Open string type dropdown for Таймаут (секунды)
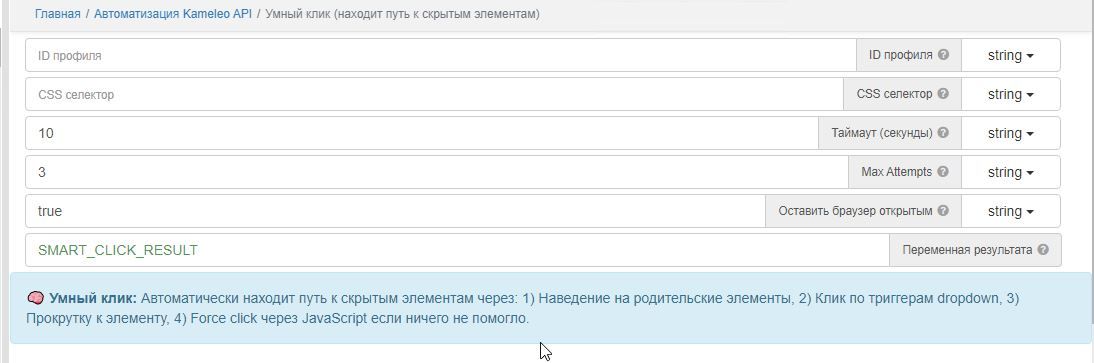1094x363 pixels. [1010, 133]
